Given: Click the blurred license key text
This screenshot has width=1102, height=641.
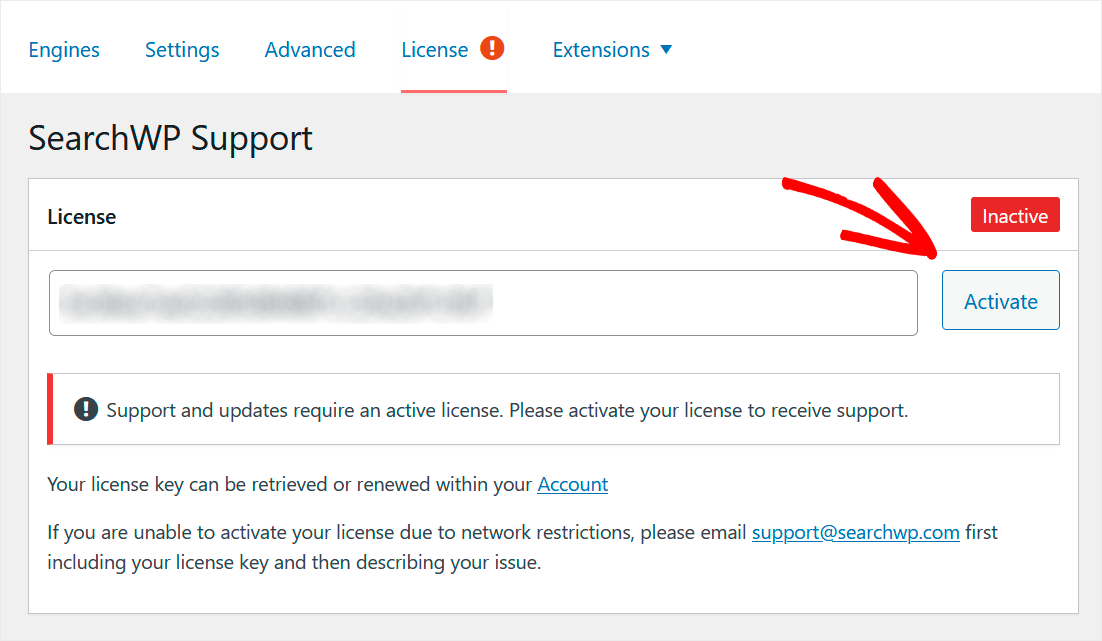Looking at the screenshot, I should [x=275, y=302].
